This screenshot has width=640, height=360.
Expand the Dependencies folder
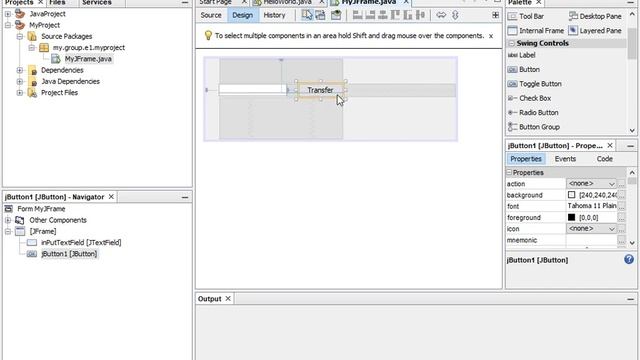[x=20, y=70]
